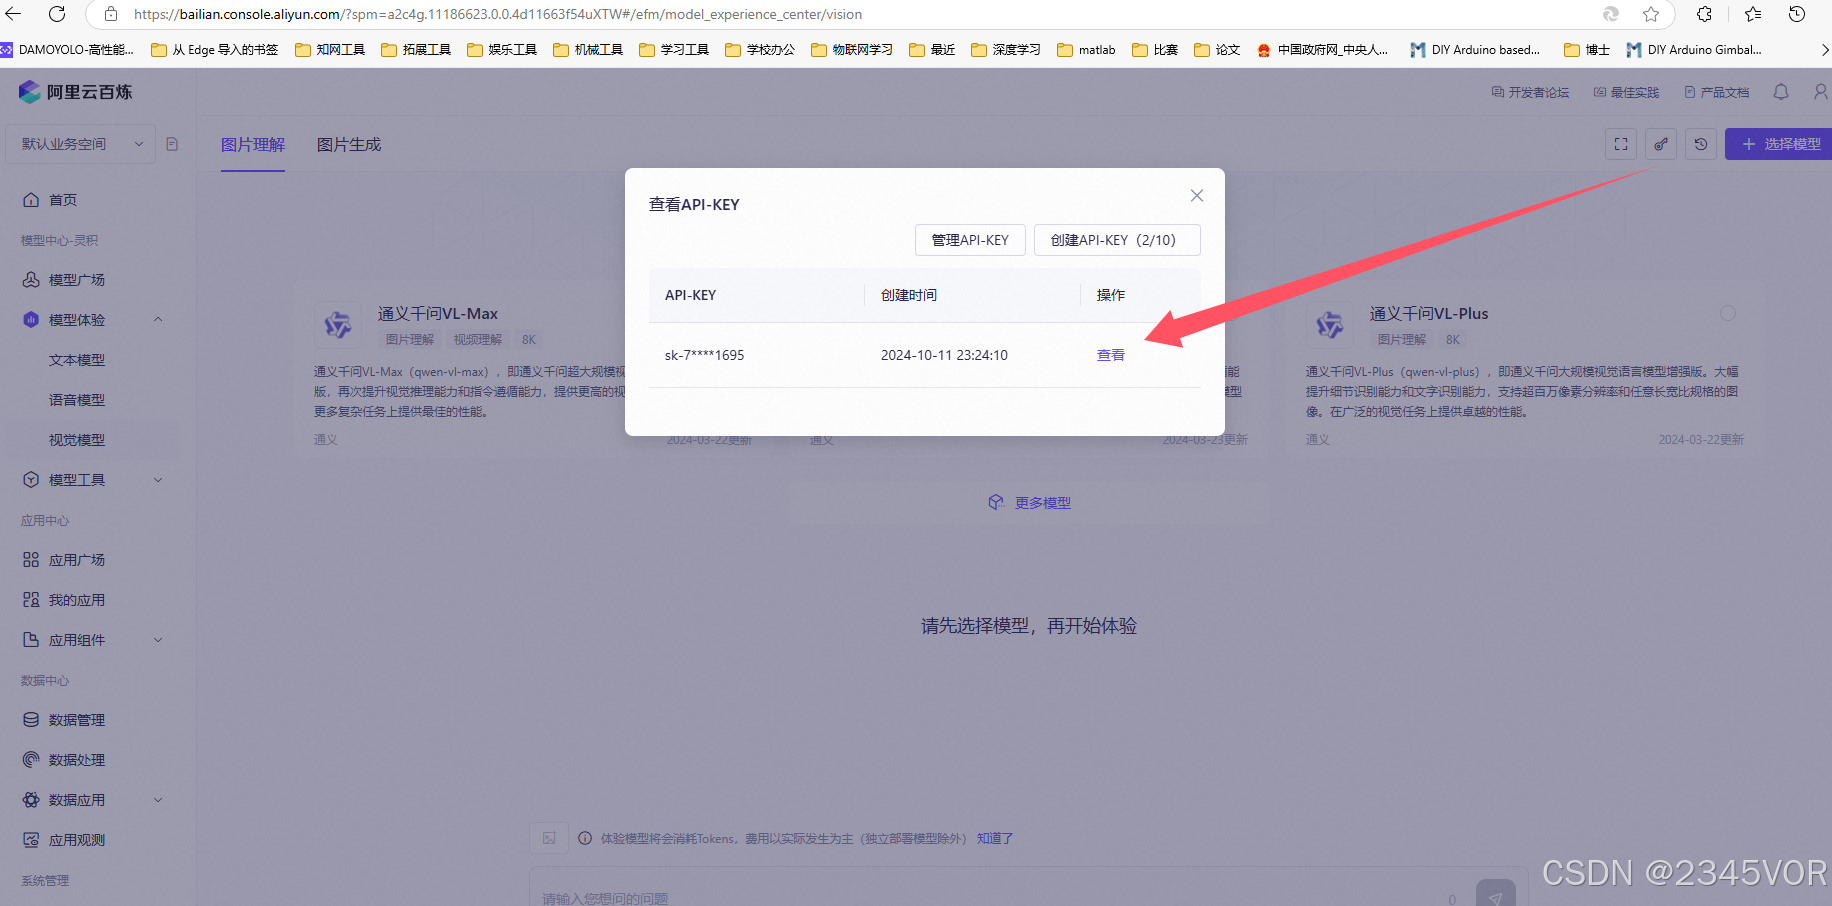Click the notification bell icon
The width and height of the screenshot is (1832, 906).
point(1781,92)
